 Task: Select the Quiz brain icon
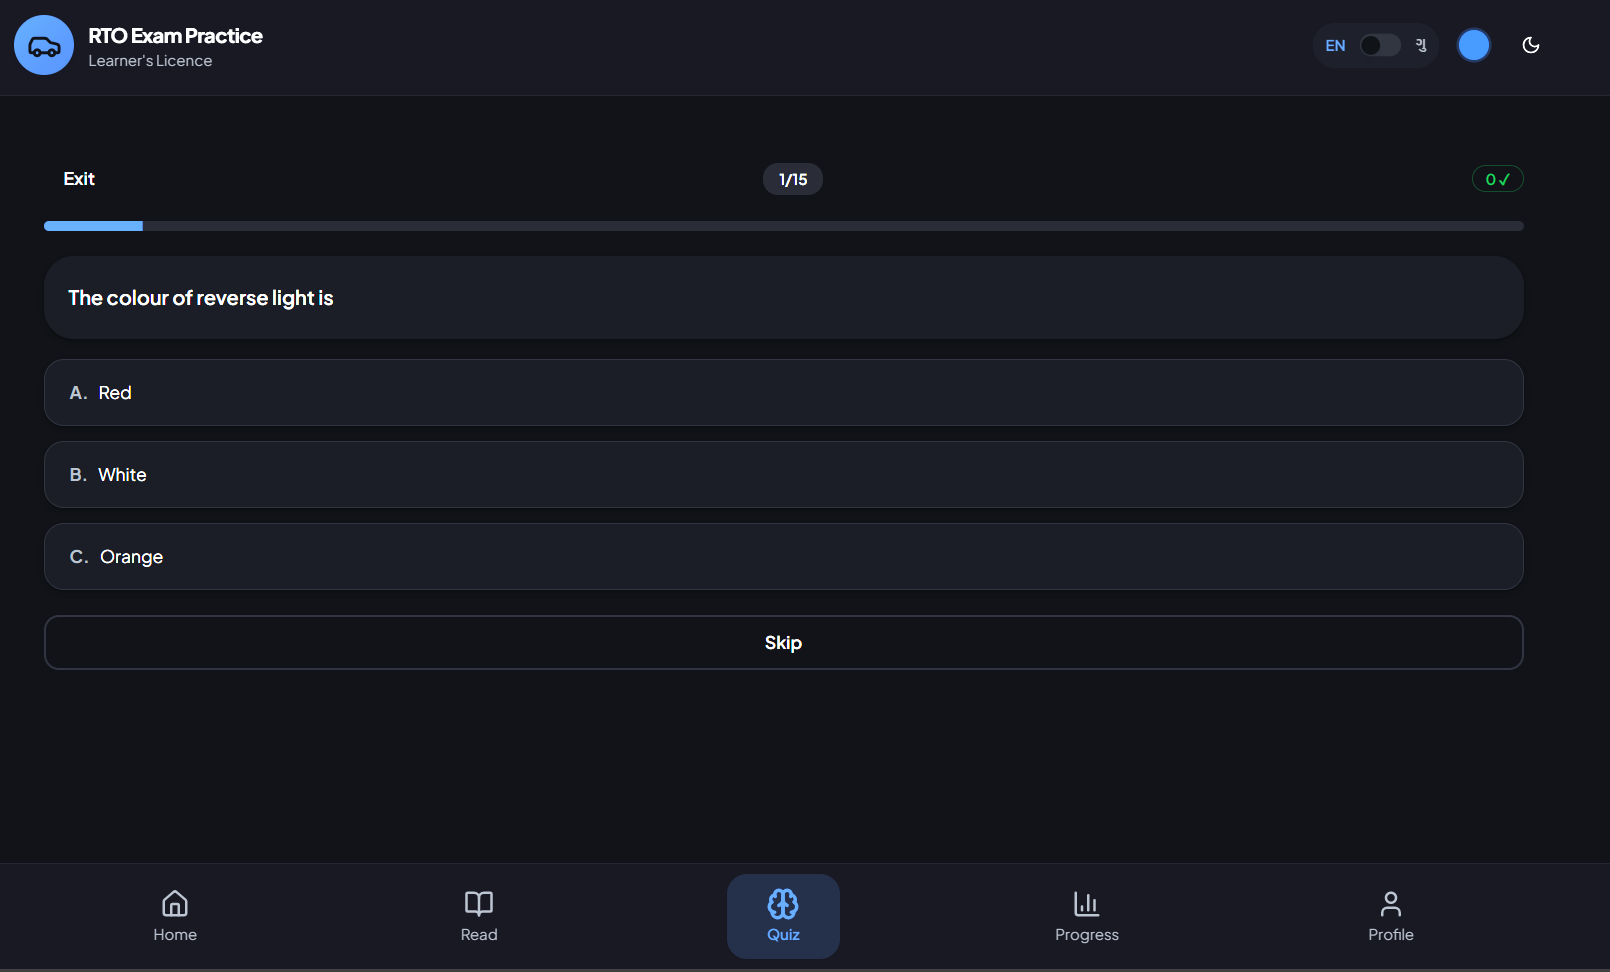click(x=783, y=904)
